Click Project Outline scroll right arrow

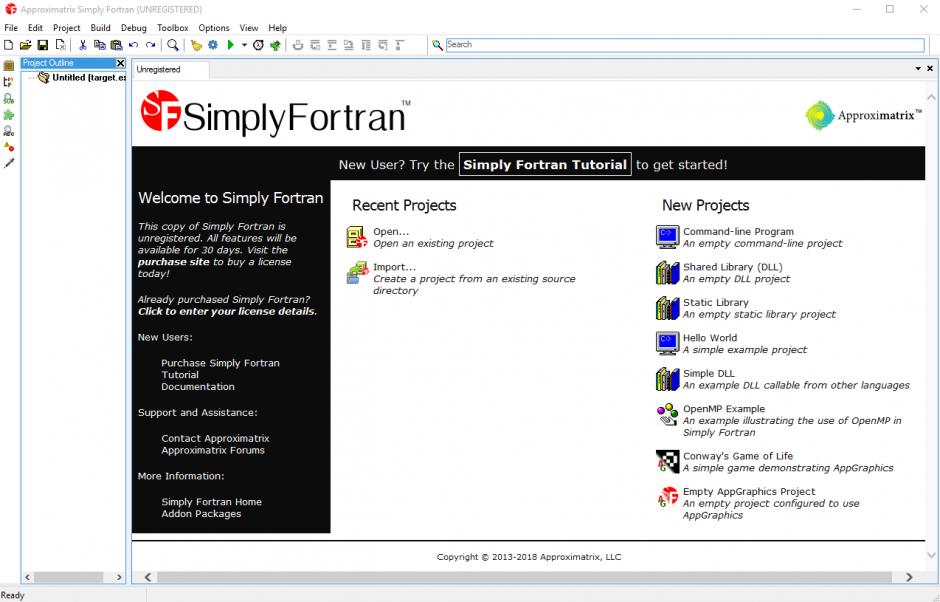[x=119, y=577]
